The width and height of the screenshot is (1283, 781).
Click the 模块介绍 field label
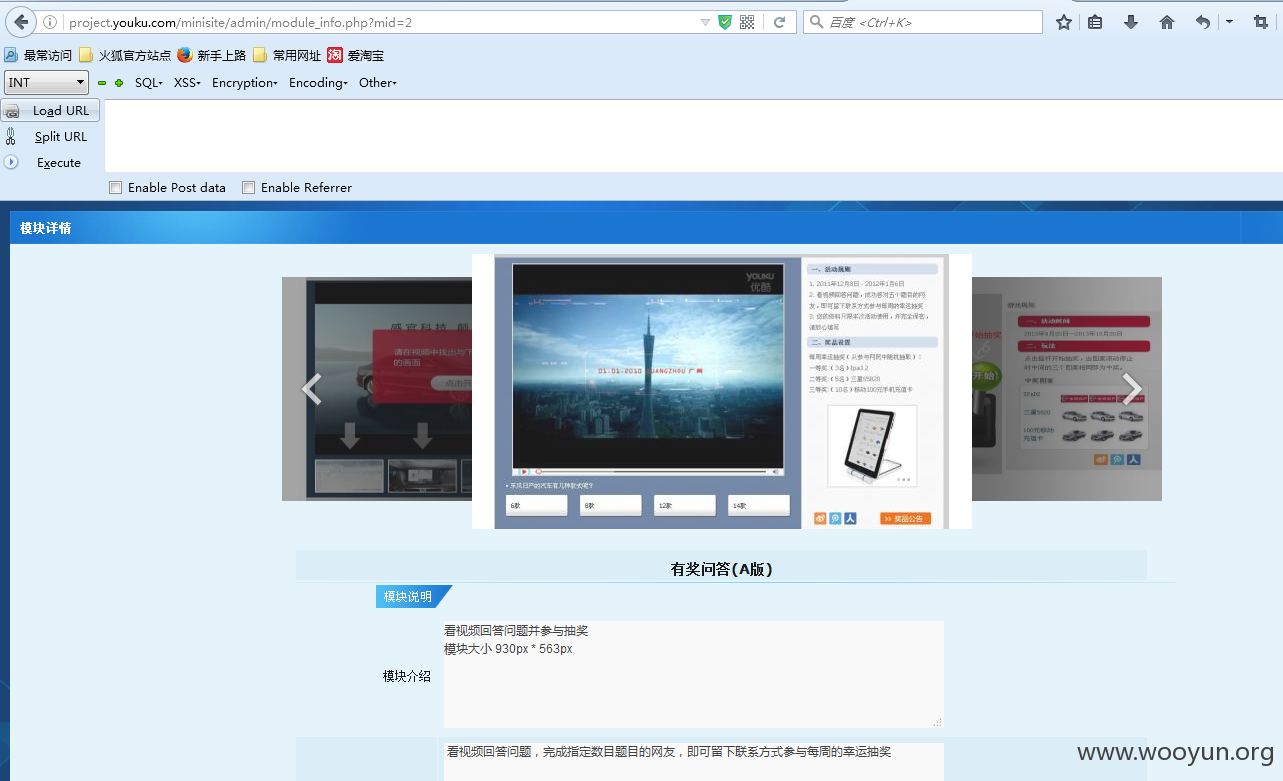pos(407,676)
